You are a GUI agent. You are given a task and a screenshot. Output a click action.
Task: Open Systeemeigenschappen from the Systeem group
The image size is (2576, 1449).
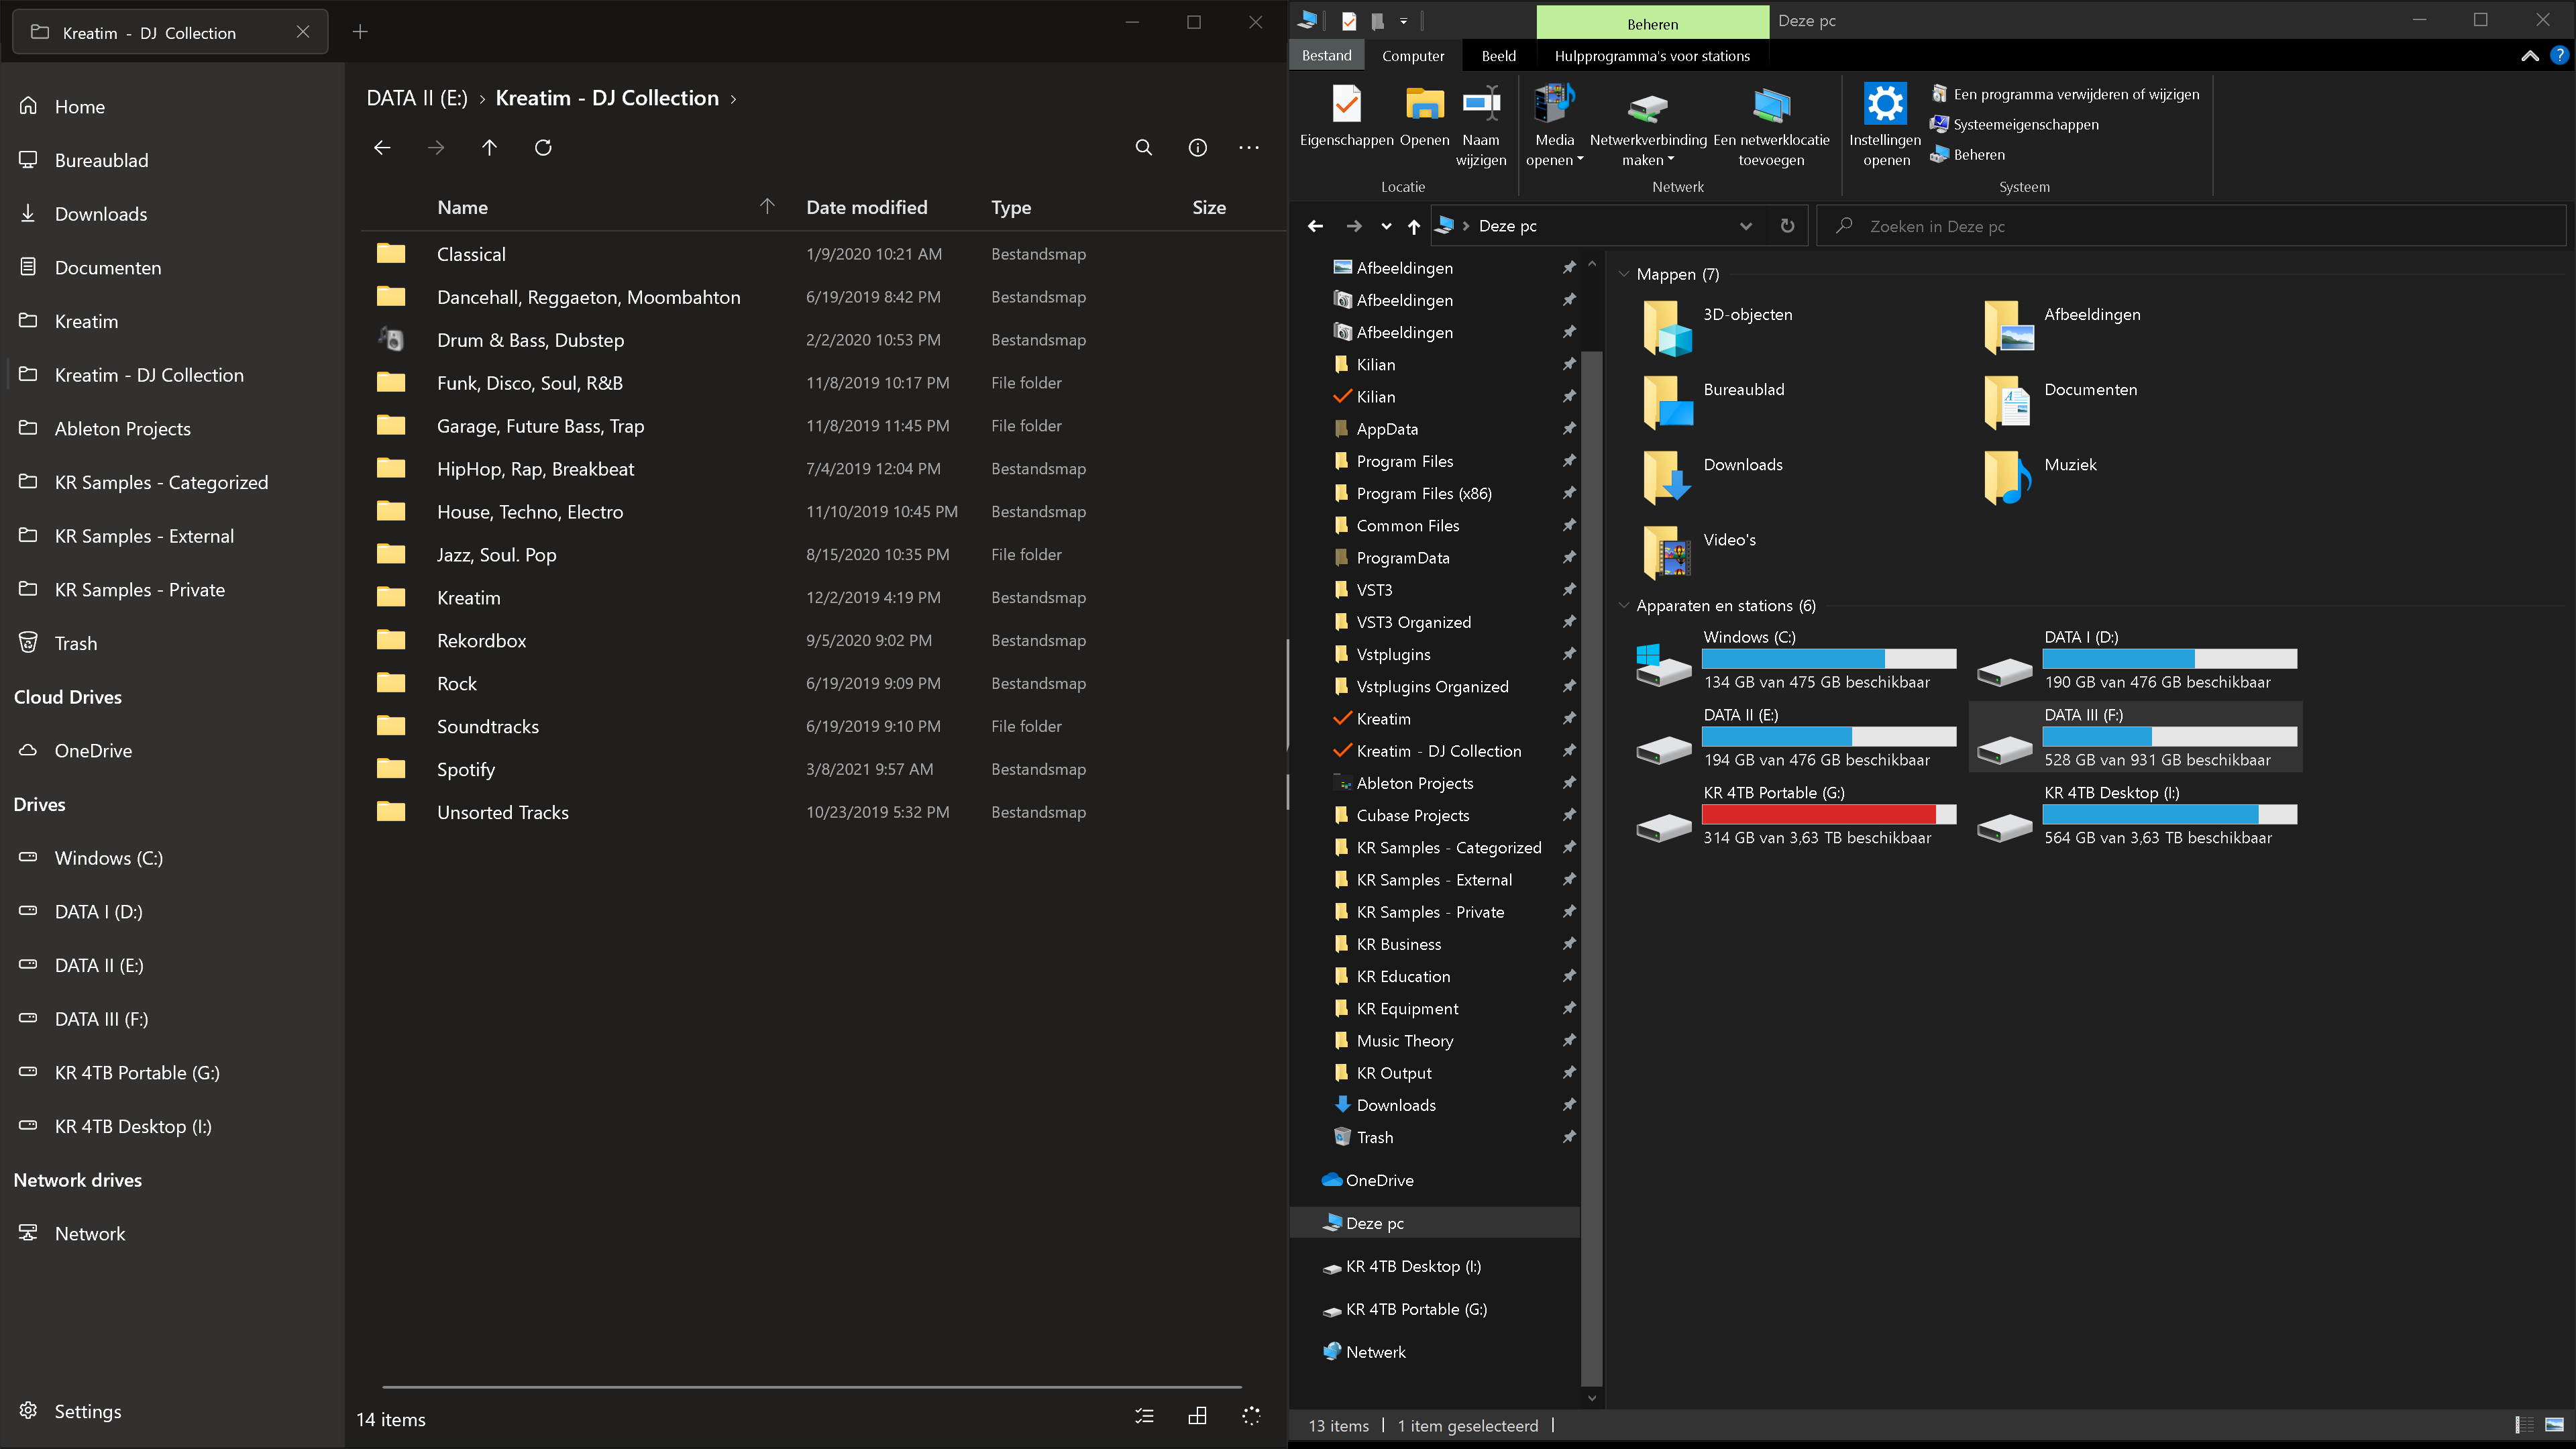click(2016, 124)
